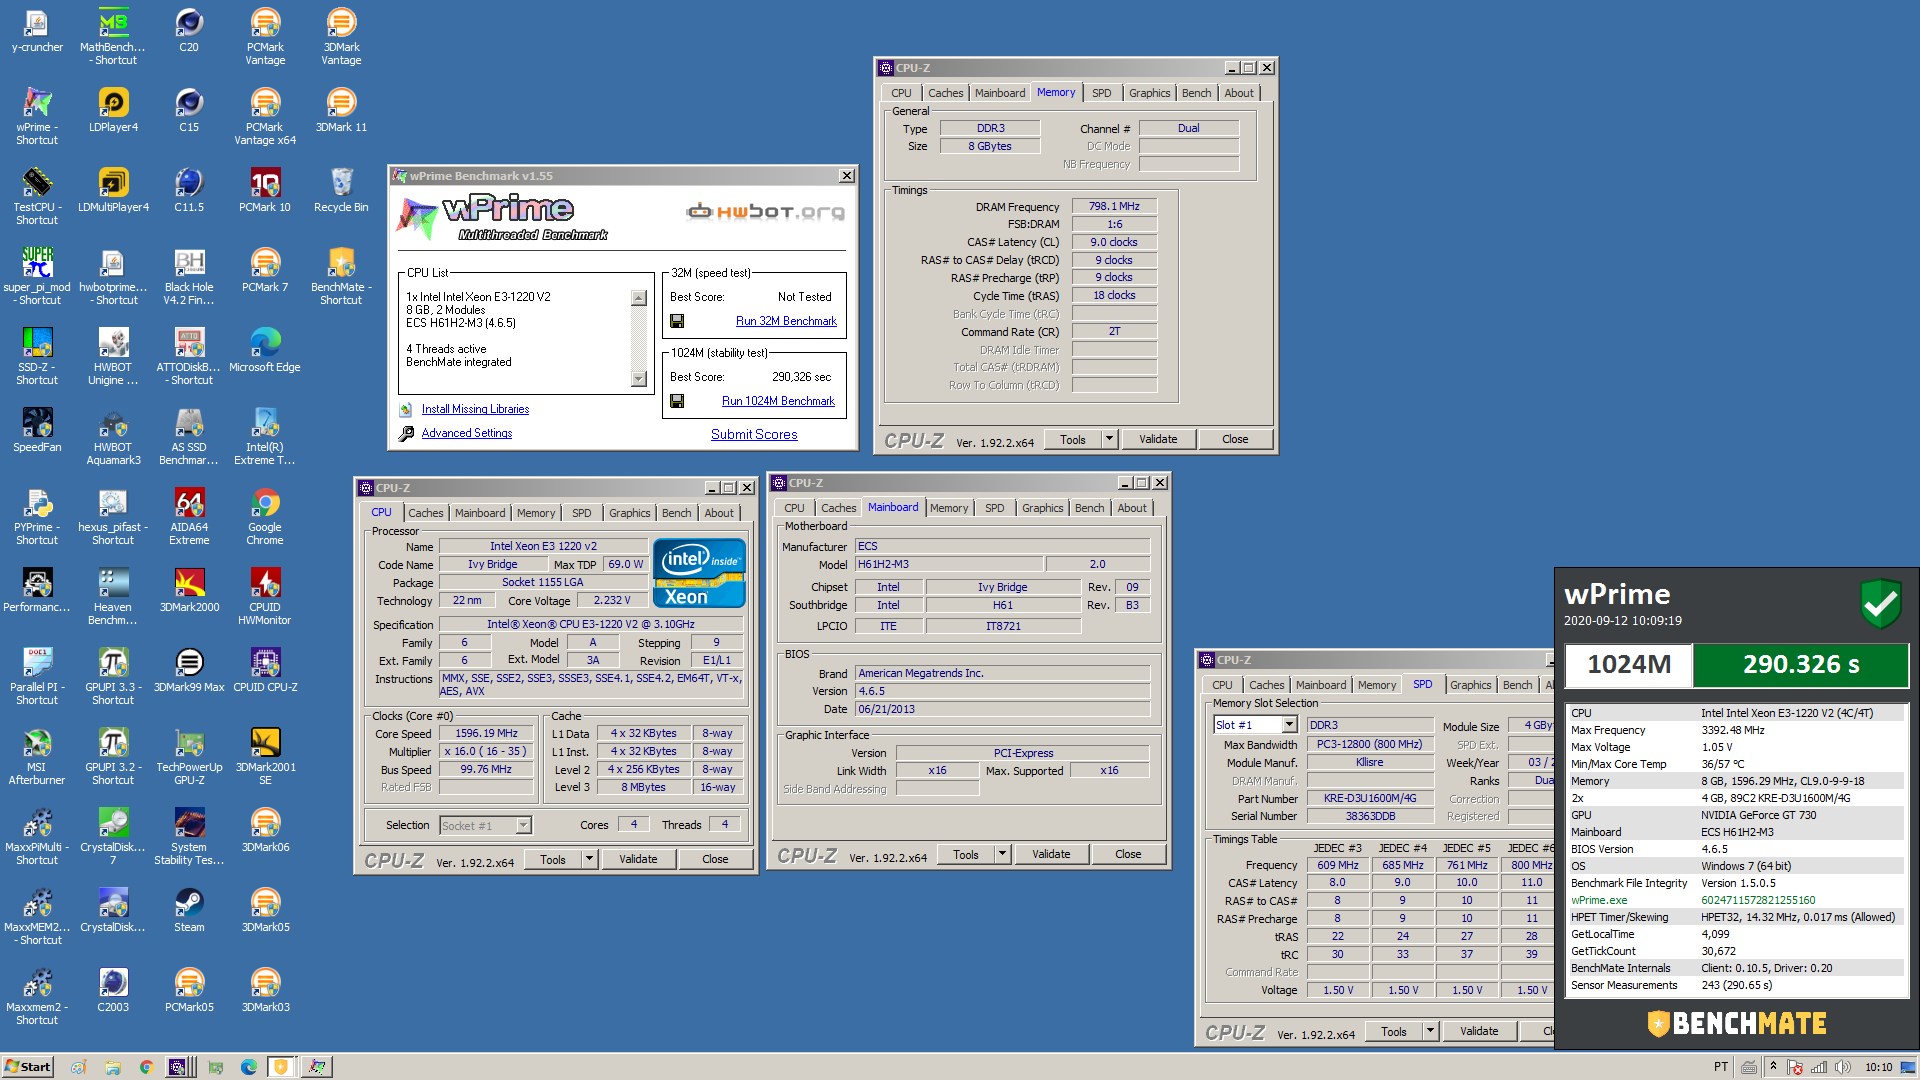Open Tools dropdown arrow in Mainboard CPU-Z
Screen dimensions: 1920x1080
pyautogui.click(x=1002, y=854)
